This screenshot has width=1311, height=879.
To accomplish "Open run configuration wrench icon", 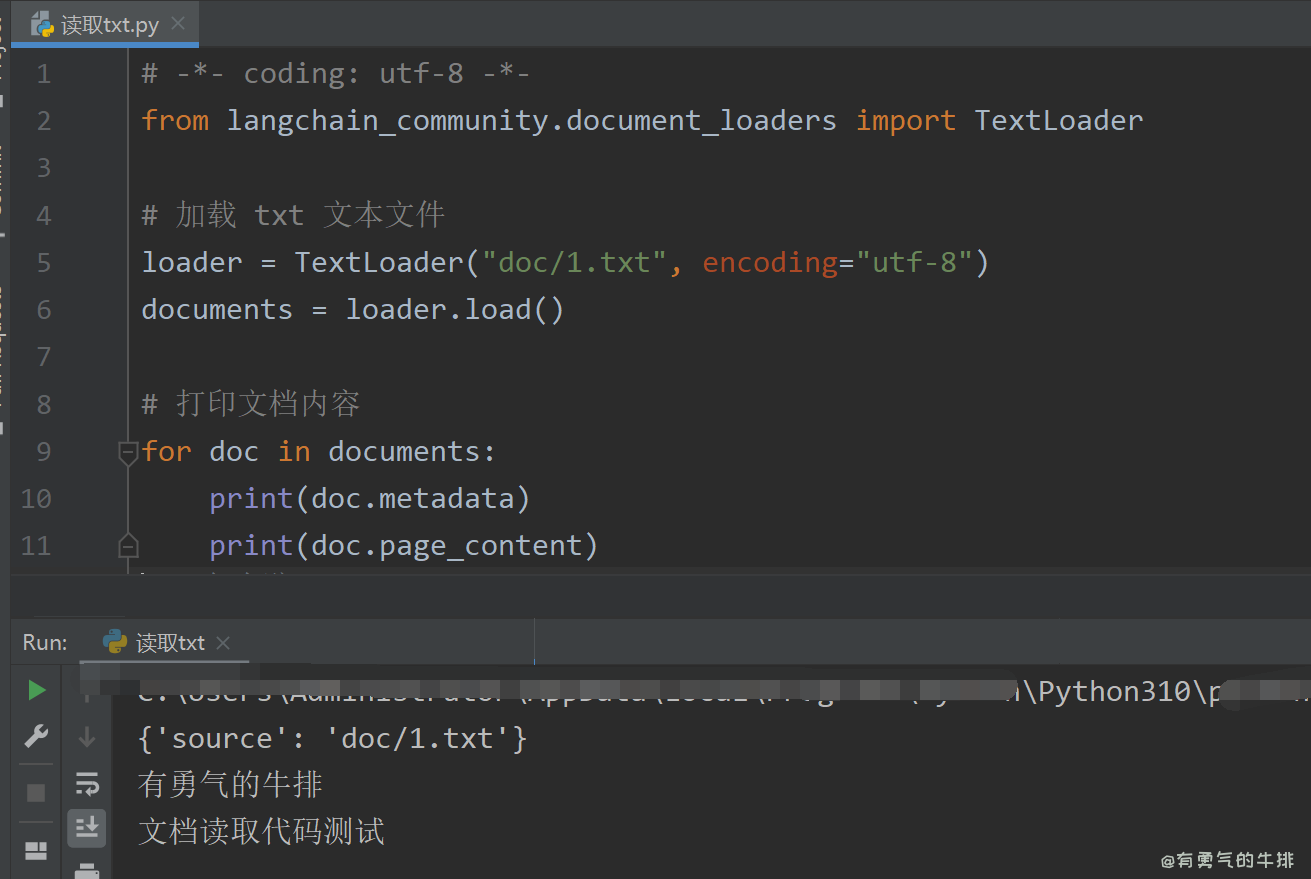I will click(36, 738).
